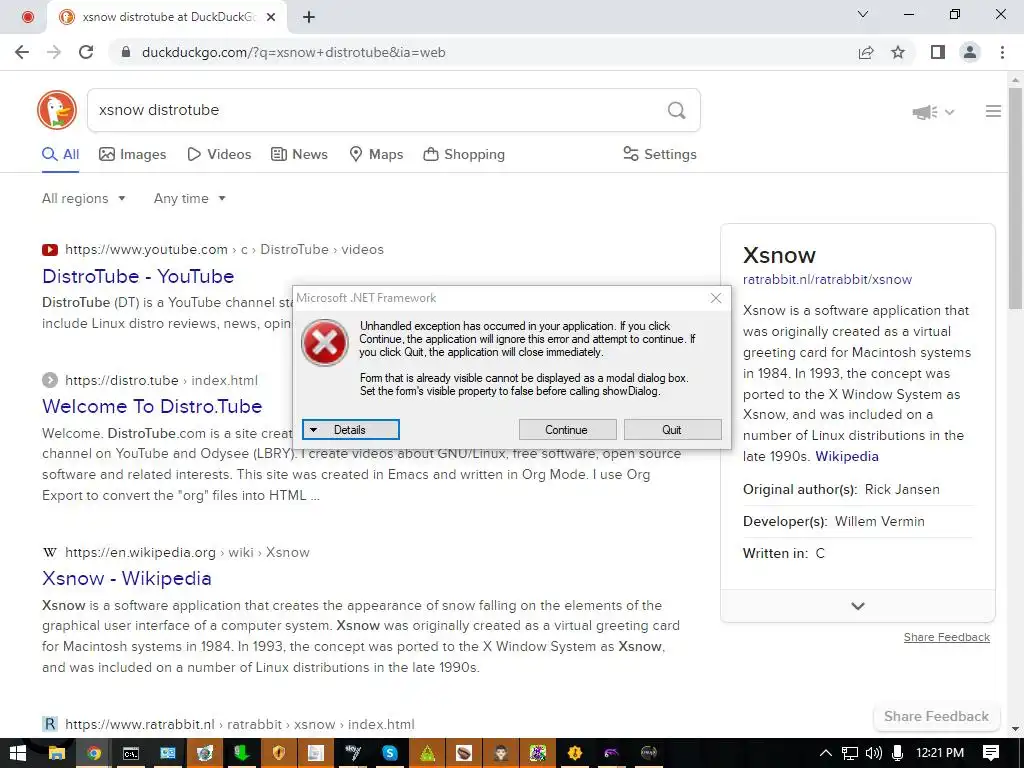Click the browser address bar URL
Screen dimensions: 1024x768
tap(293, 52)
